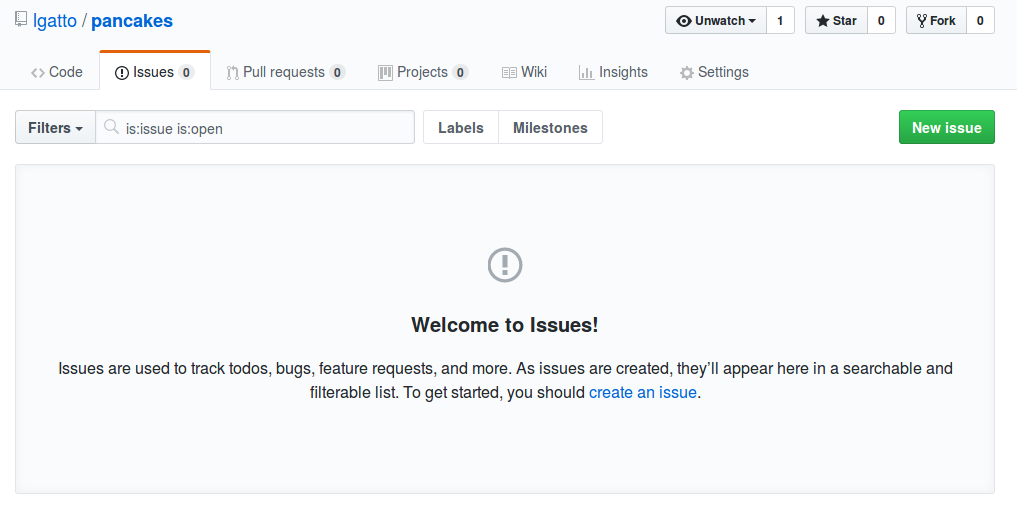Switch to the Insights tab
The image size is (1017, 508).
pos(613,72)
